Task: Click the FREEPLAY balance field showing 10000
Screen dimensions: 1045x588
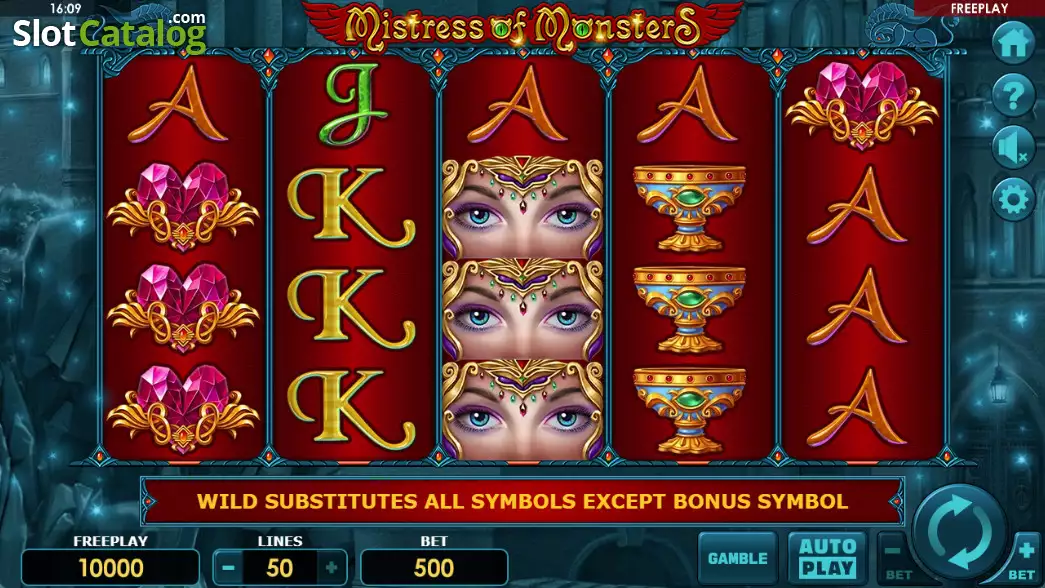Action: (111, 568)
